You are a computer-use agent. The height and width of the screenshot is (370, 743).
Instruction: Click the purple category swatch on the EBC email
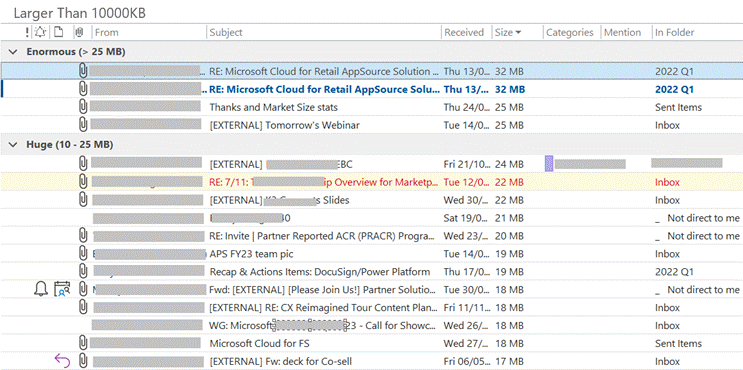[549, 164]
